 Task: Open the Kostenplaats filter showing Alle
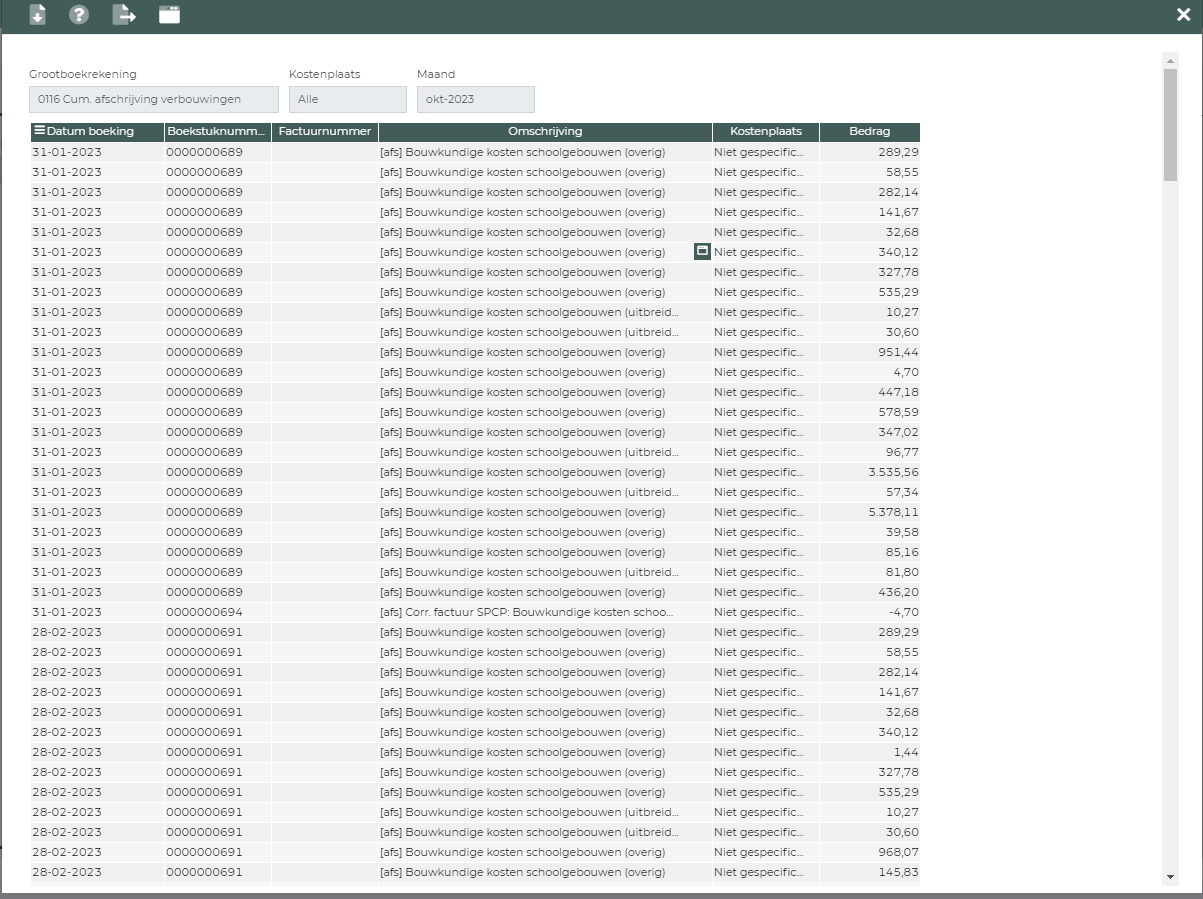(347, 100)
